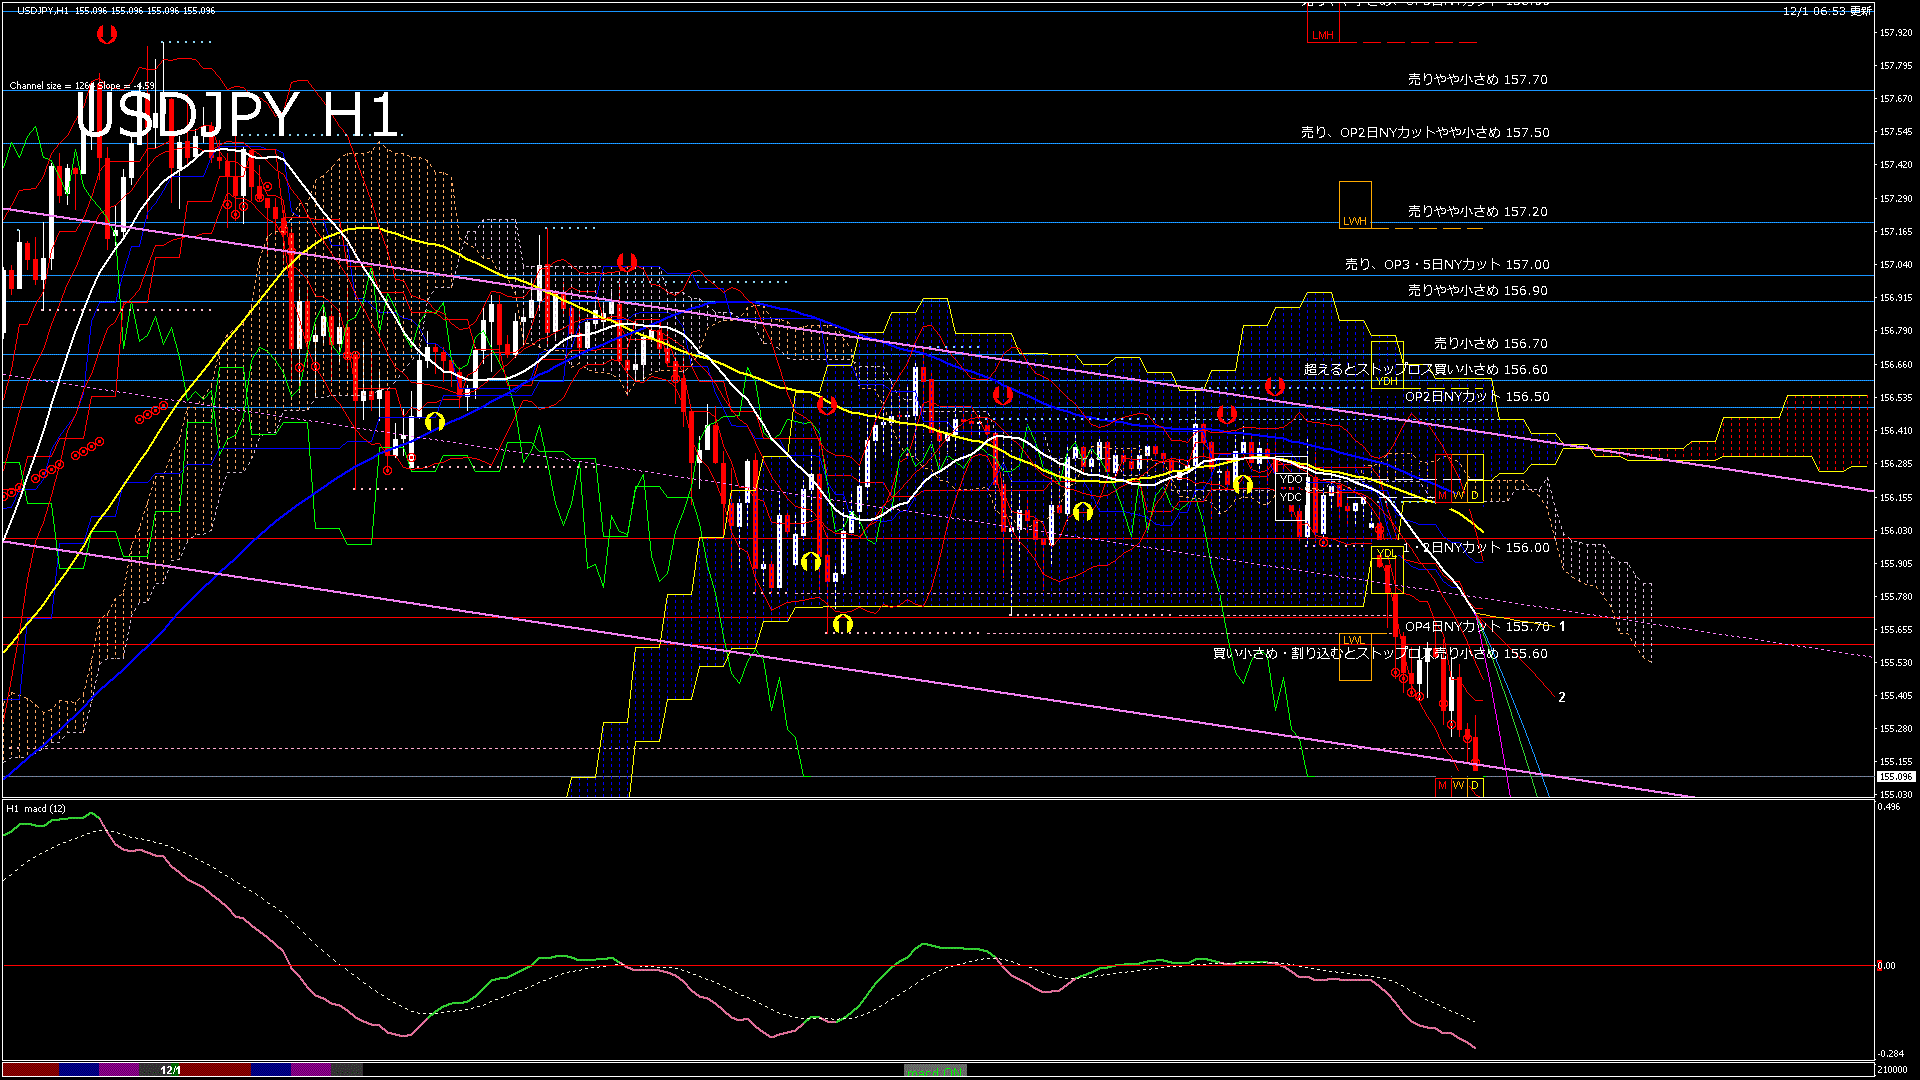Click the H1 macd (12) indicator label

point(36,808)
